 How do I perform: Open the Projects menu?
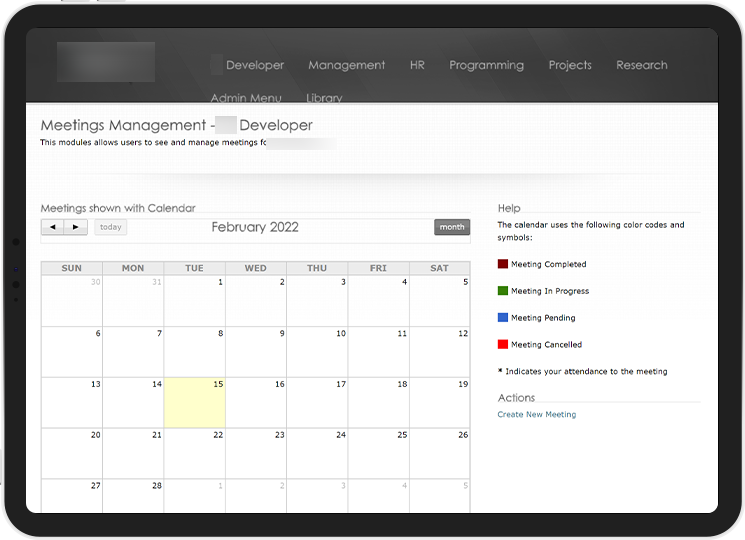pyautogui.click(x=570, y=65)
